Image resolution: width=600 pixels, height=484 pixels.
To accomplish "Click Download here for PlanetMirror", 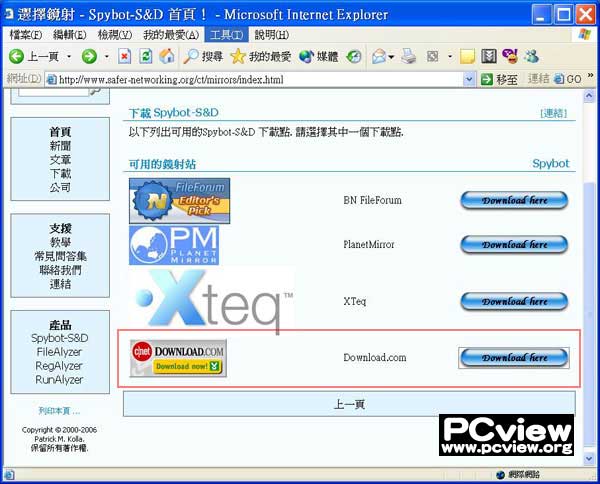I will (x=514, y=244).
